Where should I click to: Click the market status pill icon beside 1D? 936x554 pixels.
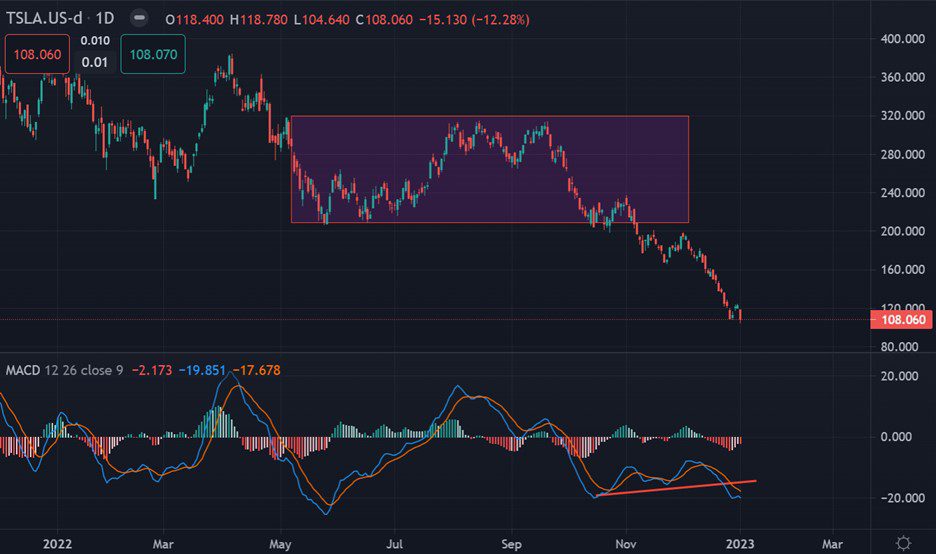click(139, 18)
